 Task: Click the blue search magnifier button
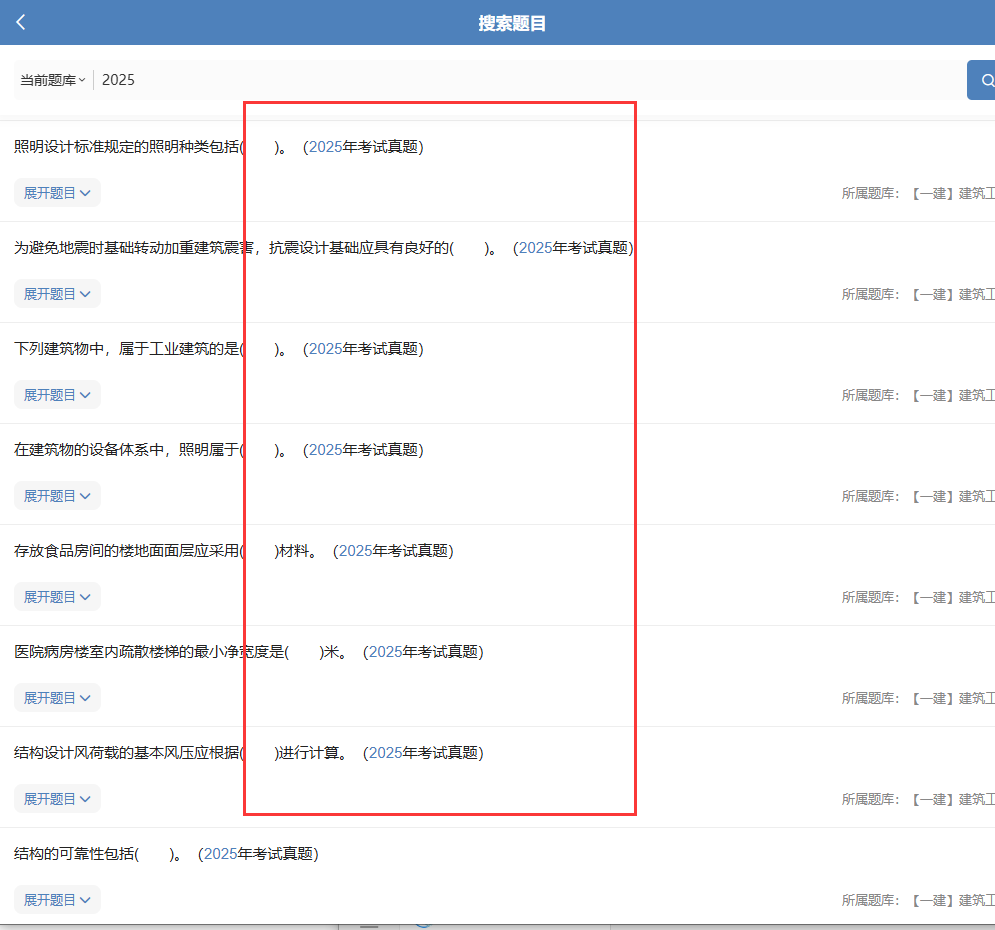tap(982, 80)
